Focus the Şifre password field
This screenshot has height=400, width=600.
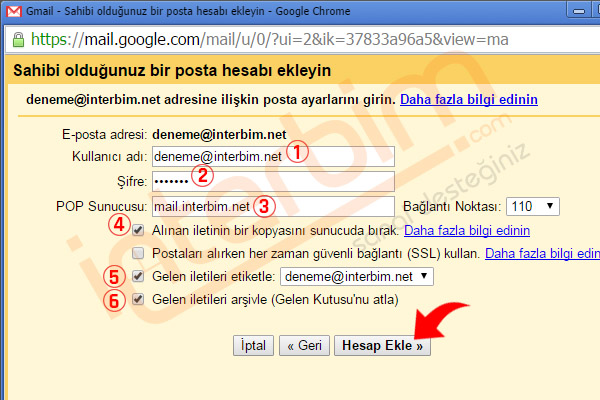click(x=273, y=181)
